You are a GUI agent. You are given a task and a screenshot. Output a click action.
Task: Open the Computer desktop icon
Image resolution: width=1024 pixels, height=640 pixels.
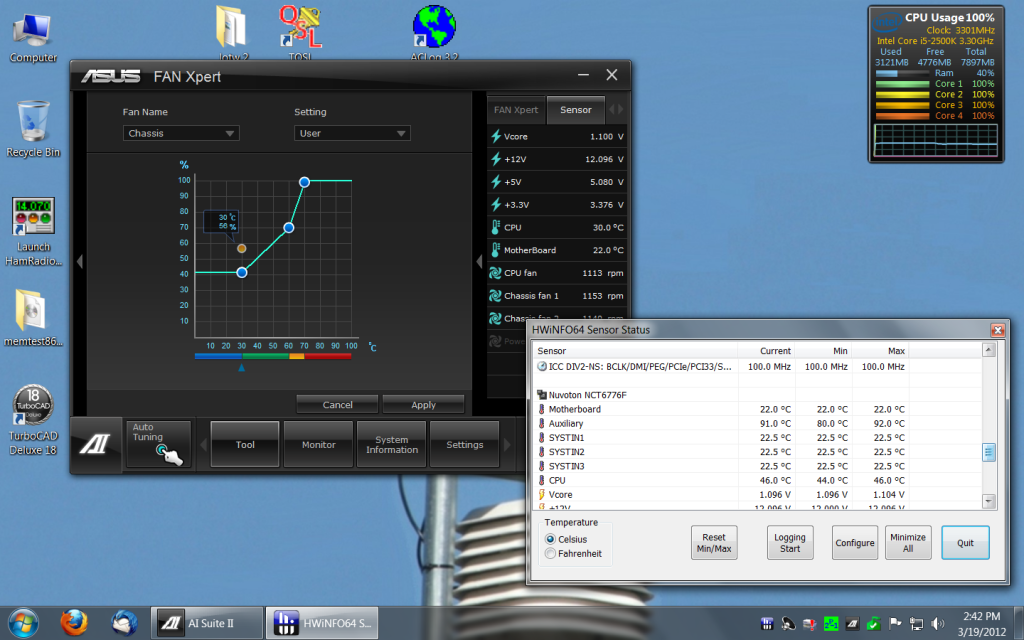pyautogui.click(x=33, y=38)
